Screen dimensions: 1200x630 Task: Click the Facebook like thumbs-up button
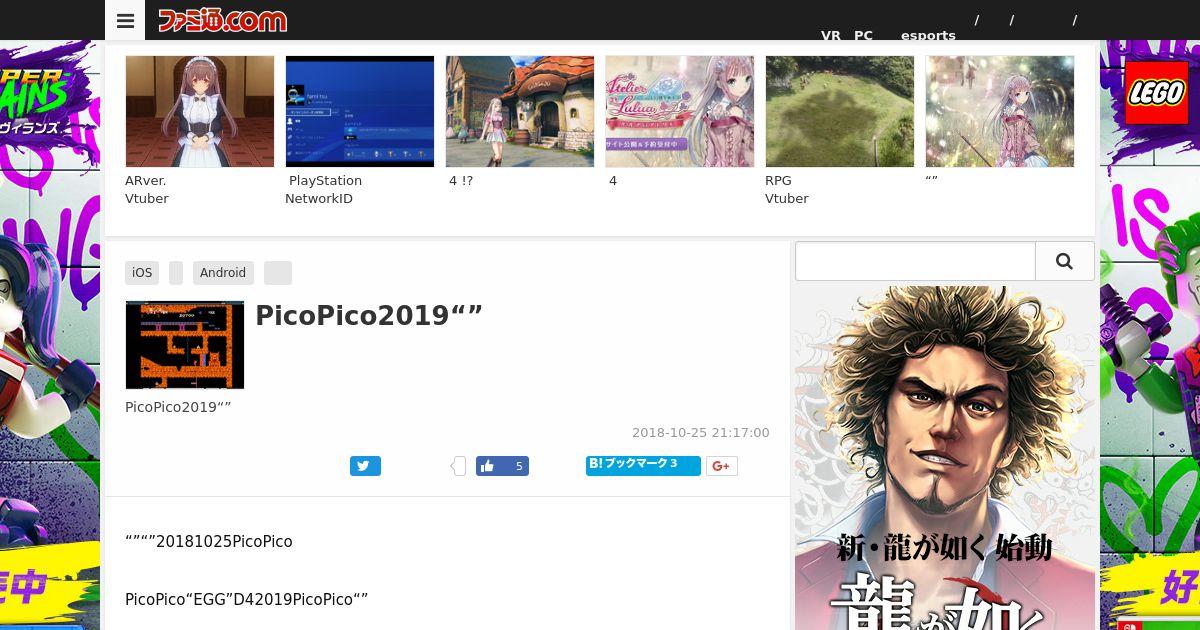[502, 466]
